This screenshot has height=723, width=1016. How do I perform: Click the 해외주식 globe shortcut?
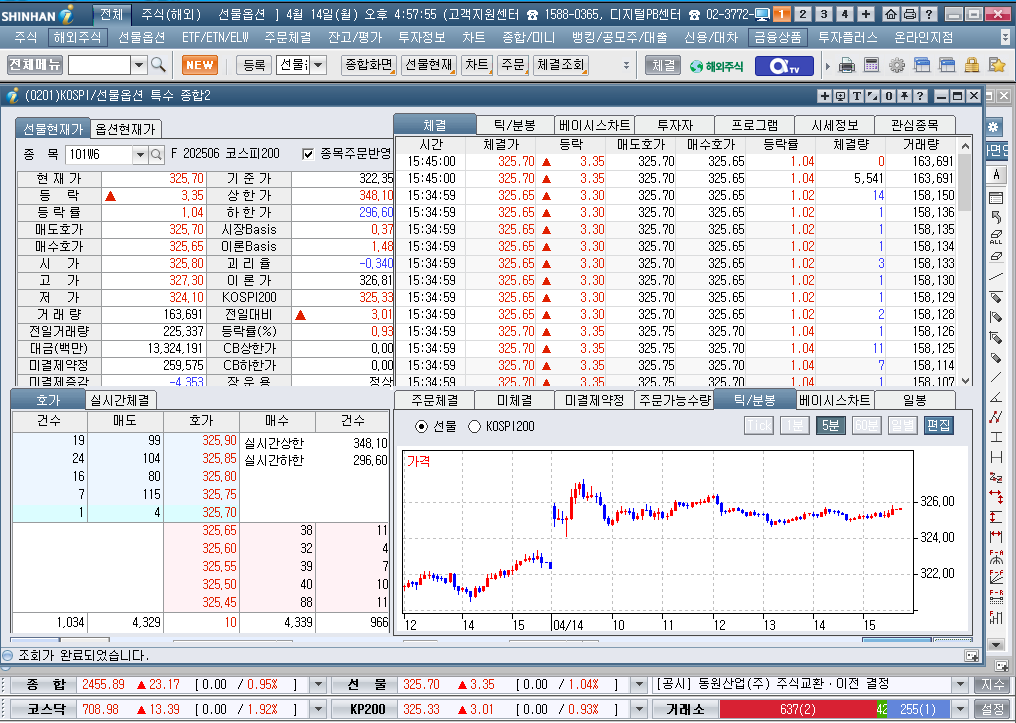point(716,66)
